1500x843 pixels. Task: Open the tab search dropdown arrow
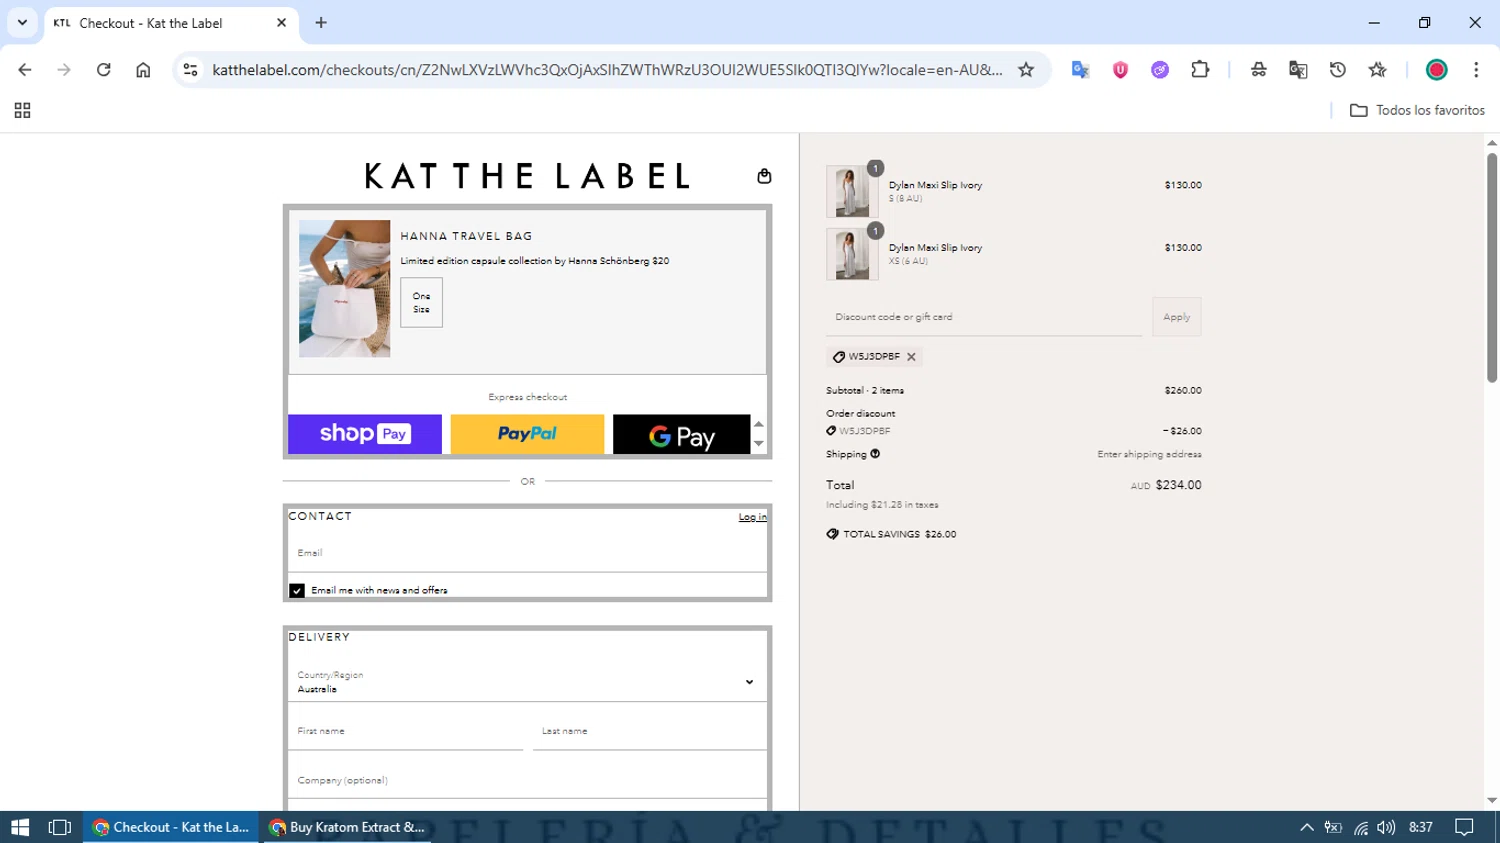pyautogui.click(x=22, y=22)
